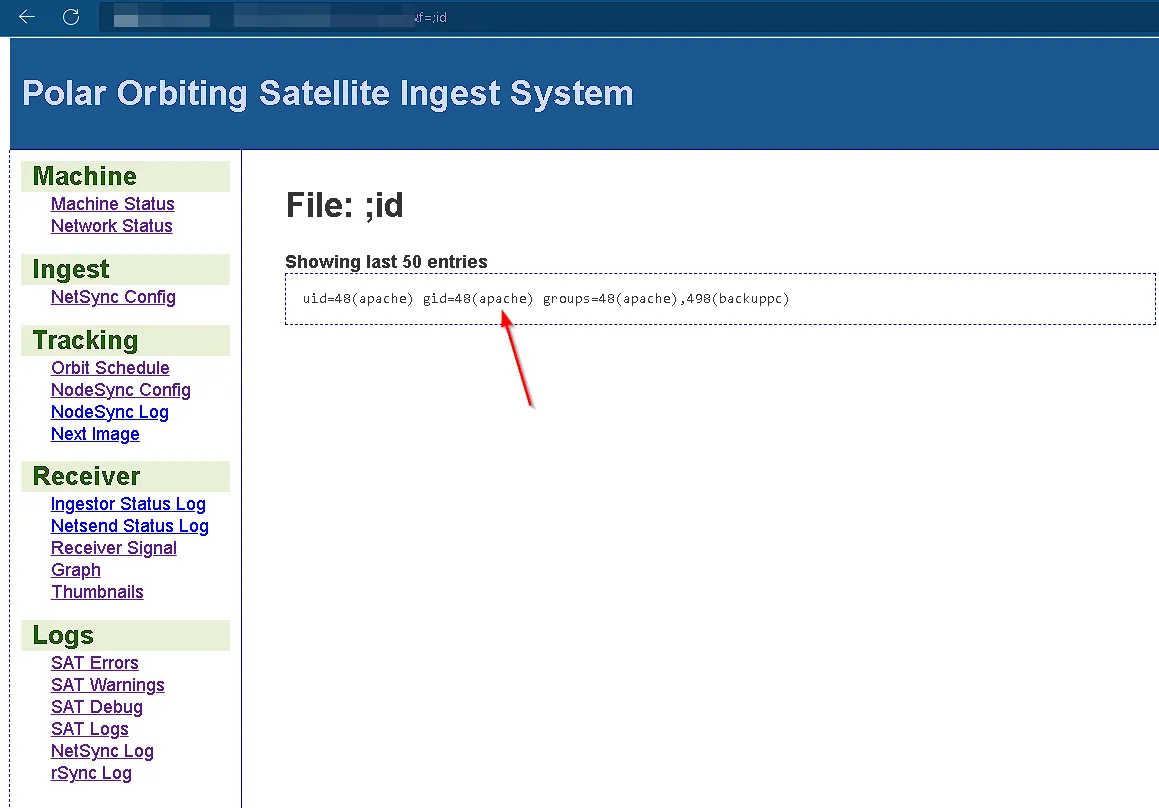Open the SAT Debug log
This screenshot has width=1159, height=808.
pyautogui.click(x=96, y=707)
